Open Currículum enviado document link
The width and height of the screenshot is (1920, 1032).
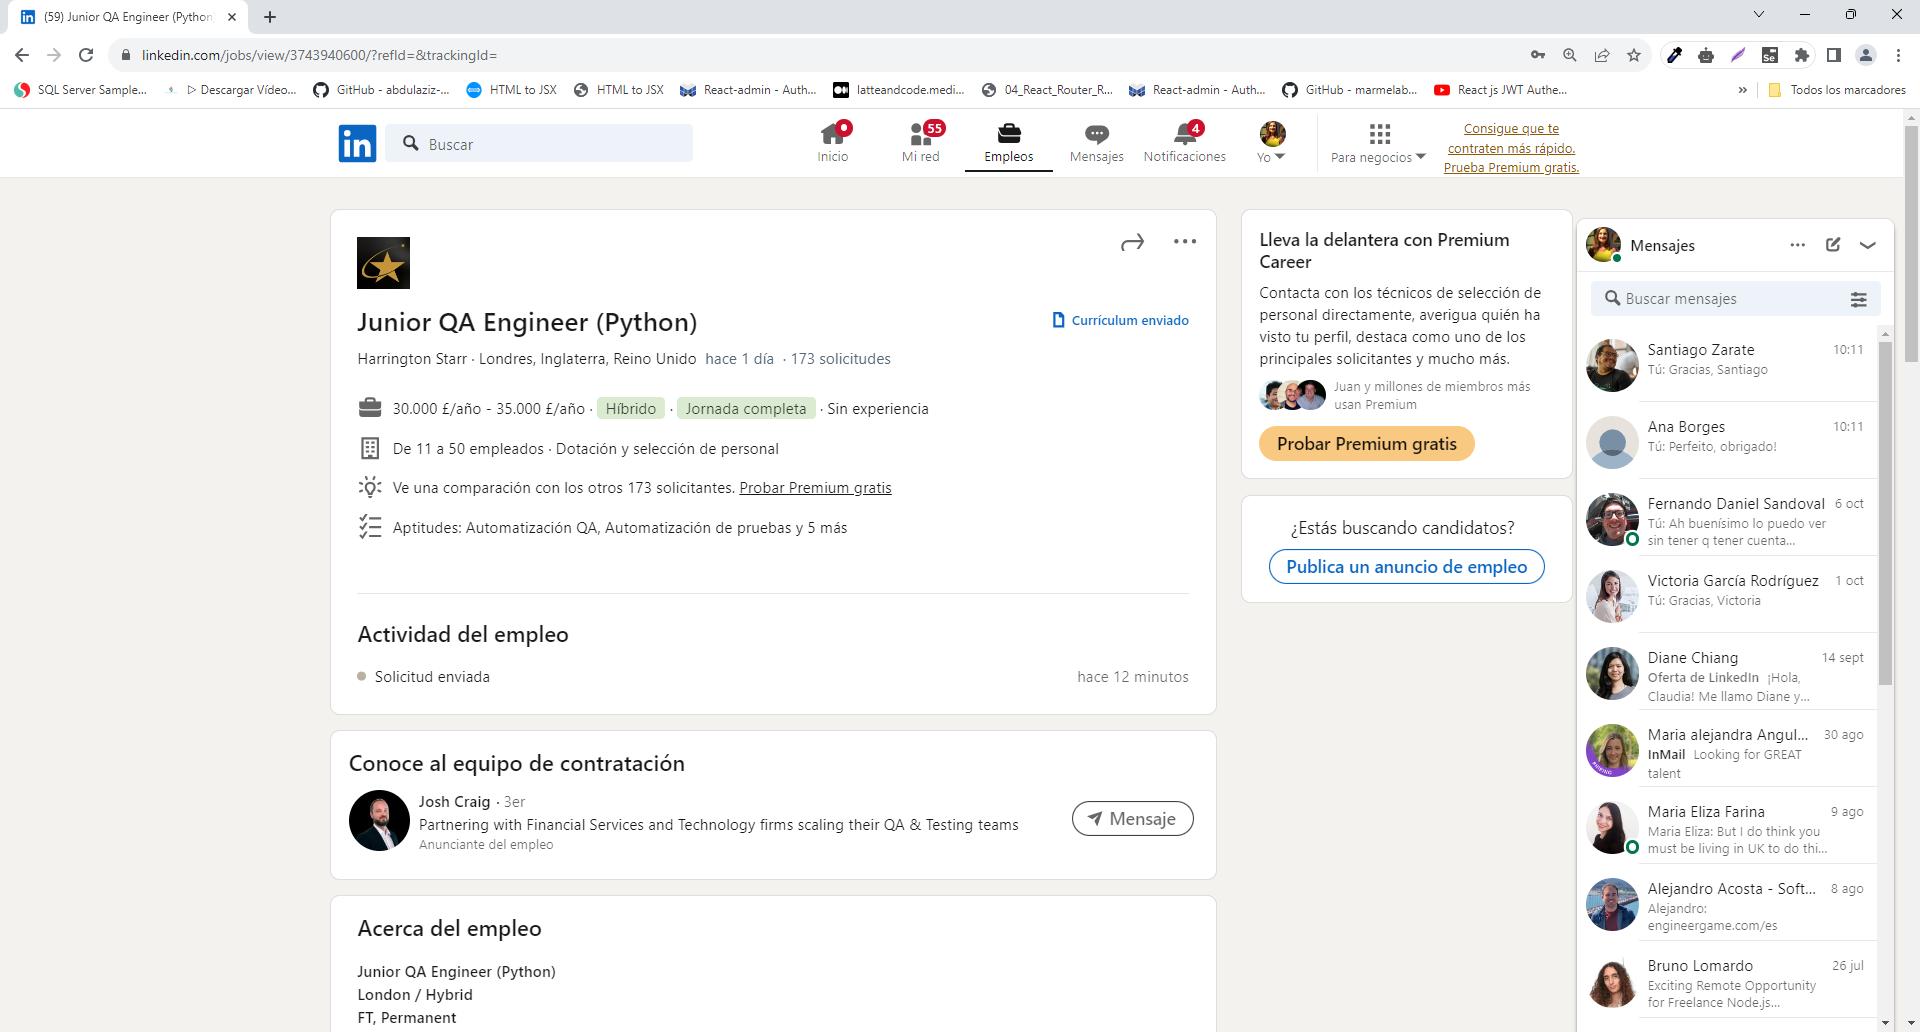(1120, 320)
